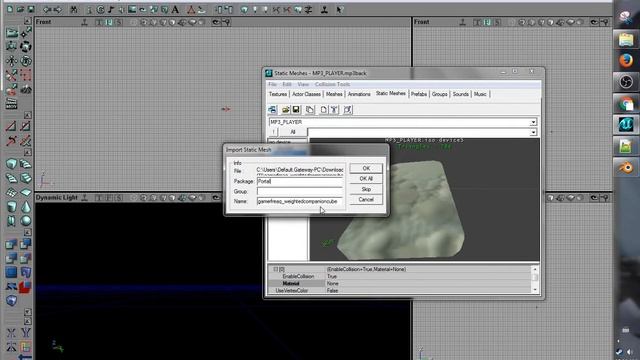Click the Sheet brush builder icon

26,192
